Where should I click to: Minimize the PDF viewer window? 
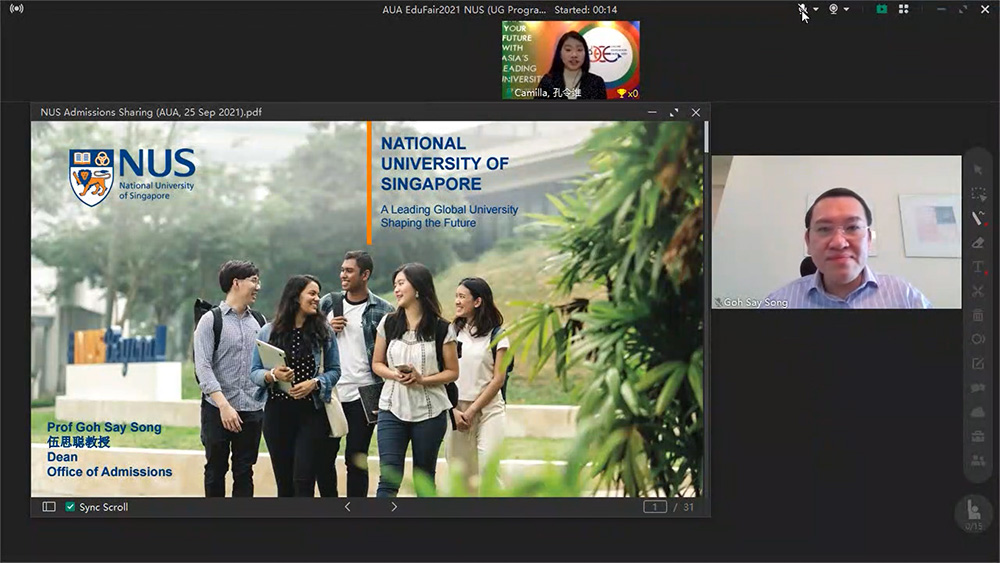click(x=652, y=112)
